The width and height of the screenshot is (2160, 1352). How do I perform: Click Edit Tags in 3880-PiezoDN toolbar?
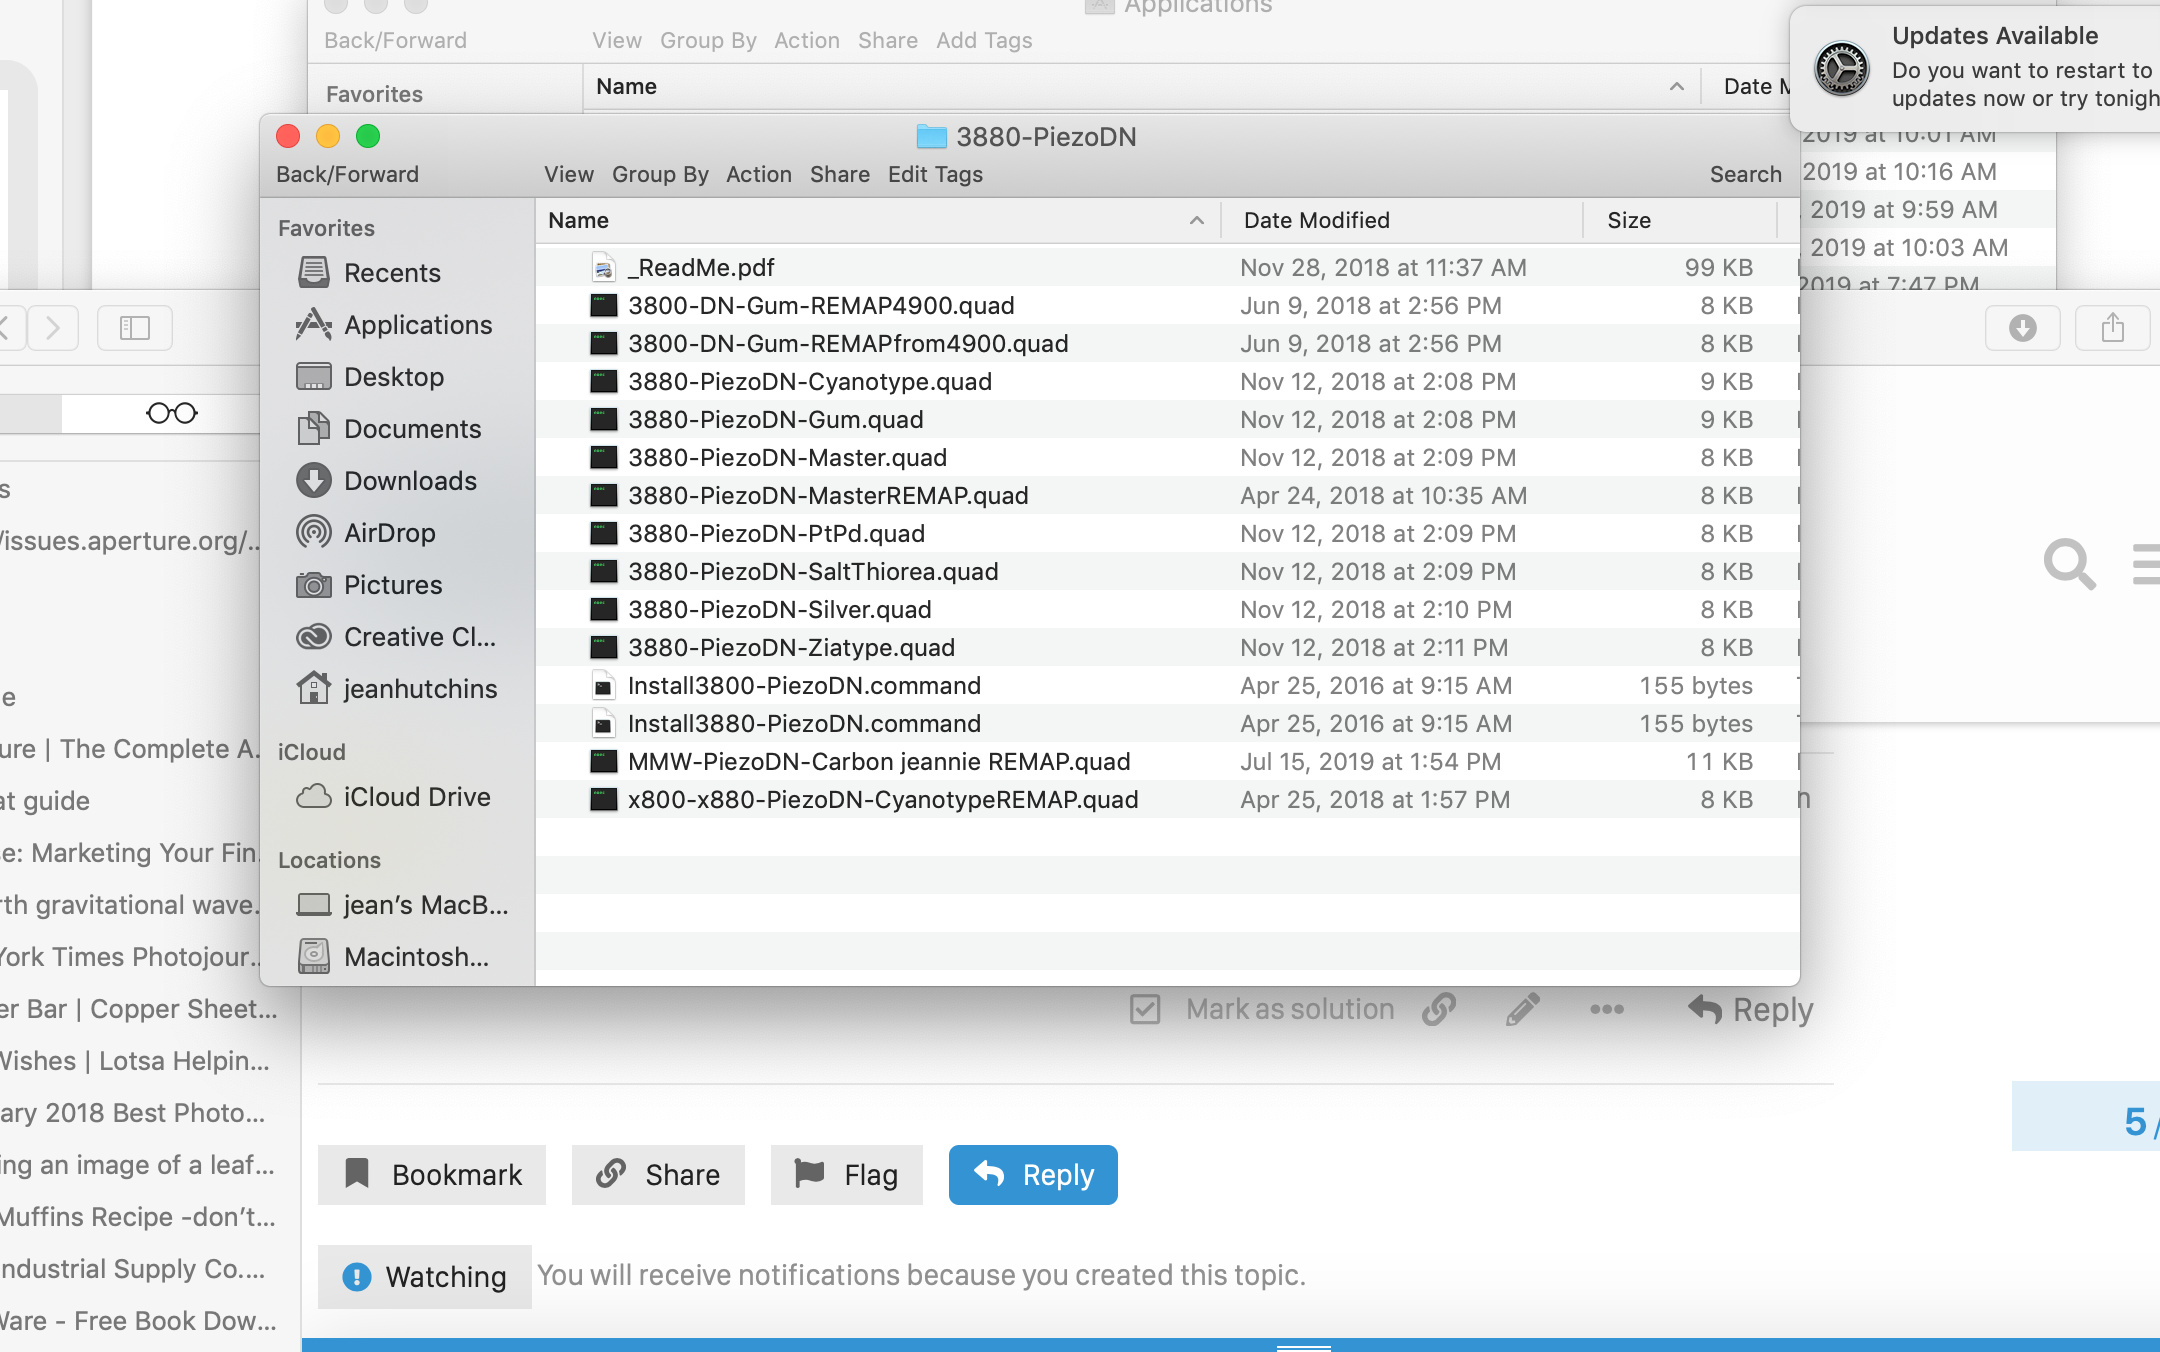click(935, 175)
